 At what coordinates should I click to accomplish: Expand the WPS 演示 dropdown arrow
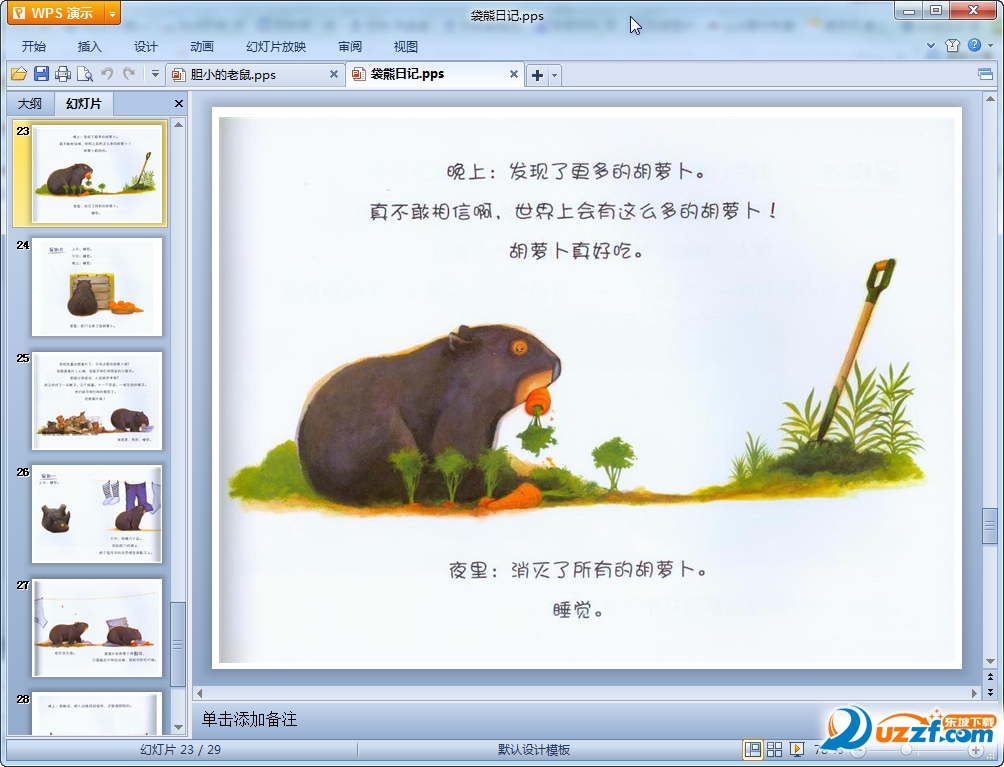[x=112, y=13]
